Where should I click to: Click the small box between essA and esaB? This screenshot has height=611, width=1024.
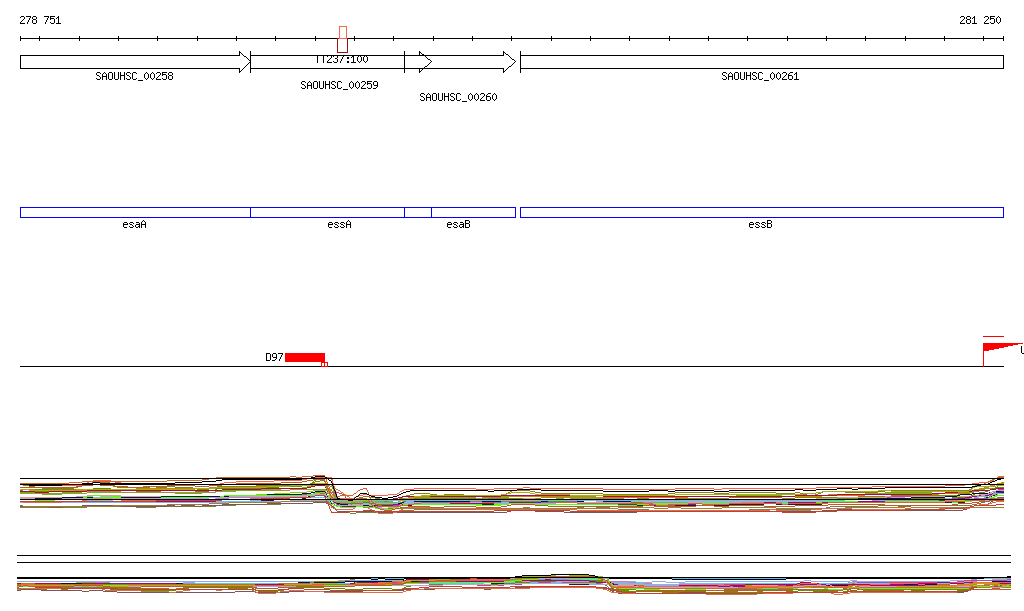(x=418, y=212)
